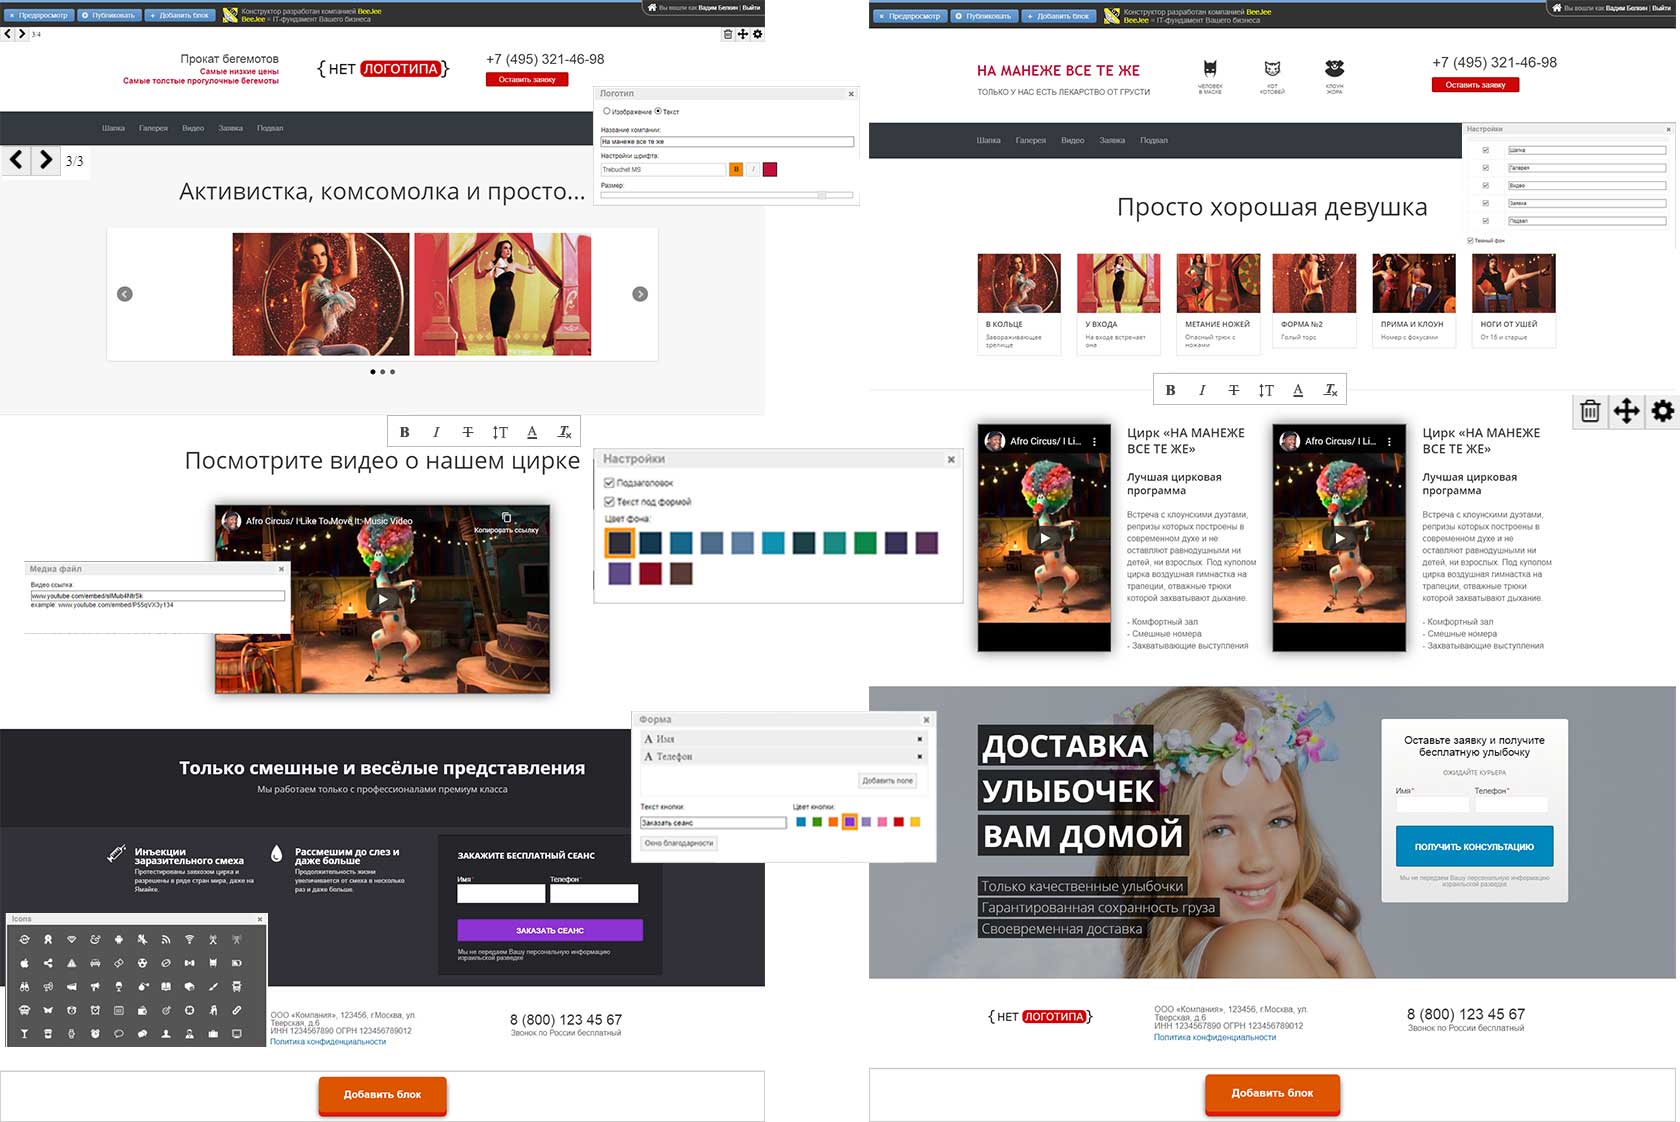
Task: Toggle orange Bold button in Логотип panel
Action: [x=736, y=170]
